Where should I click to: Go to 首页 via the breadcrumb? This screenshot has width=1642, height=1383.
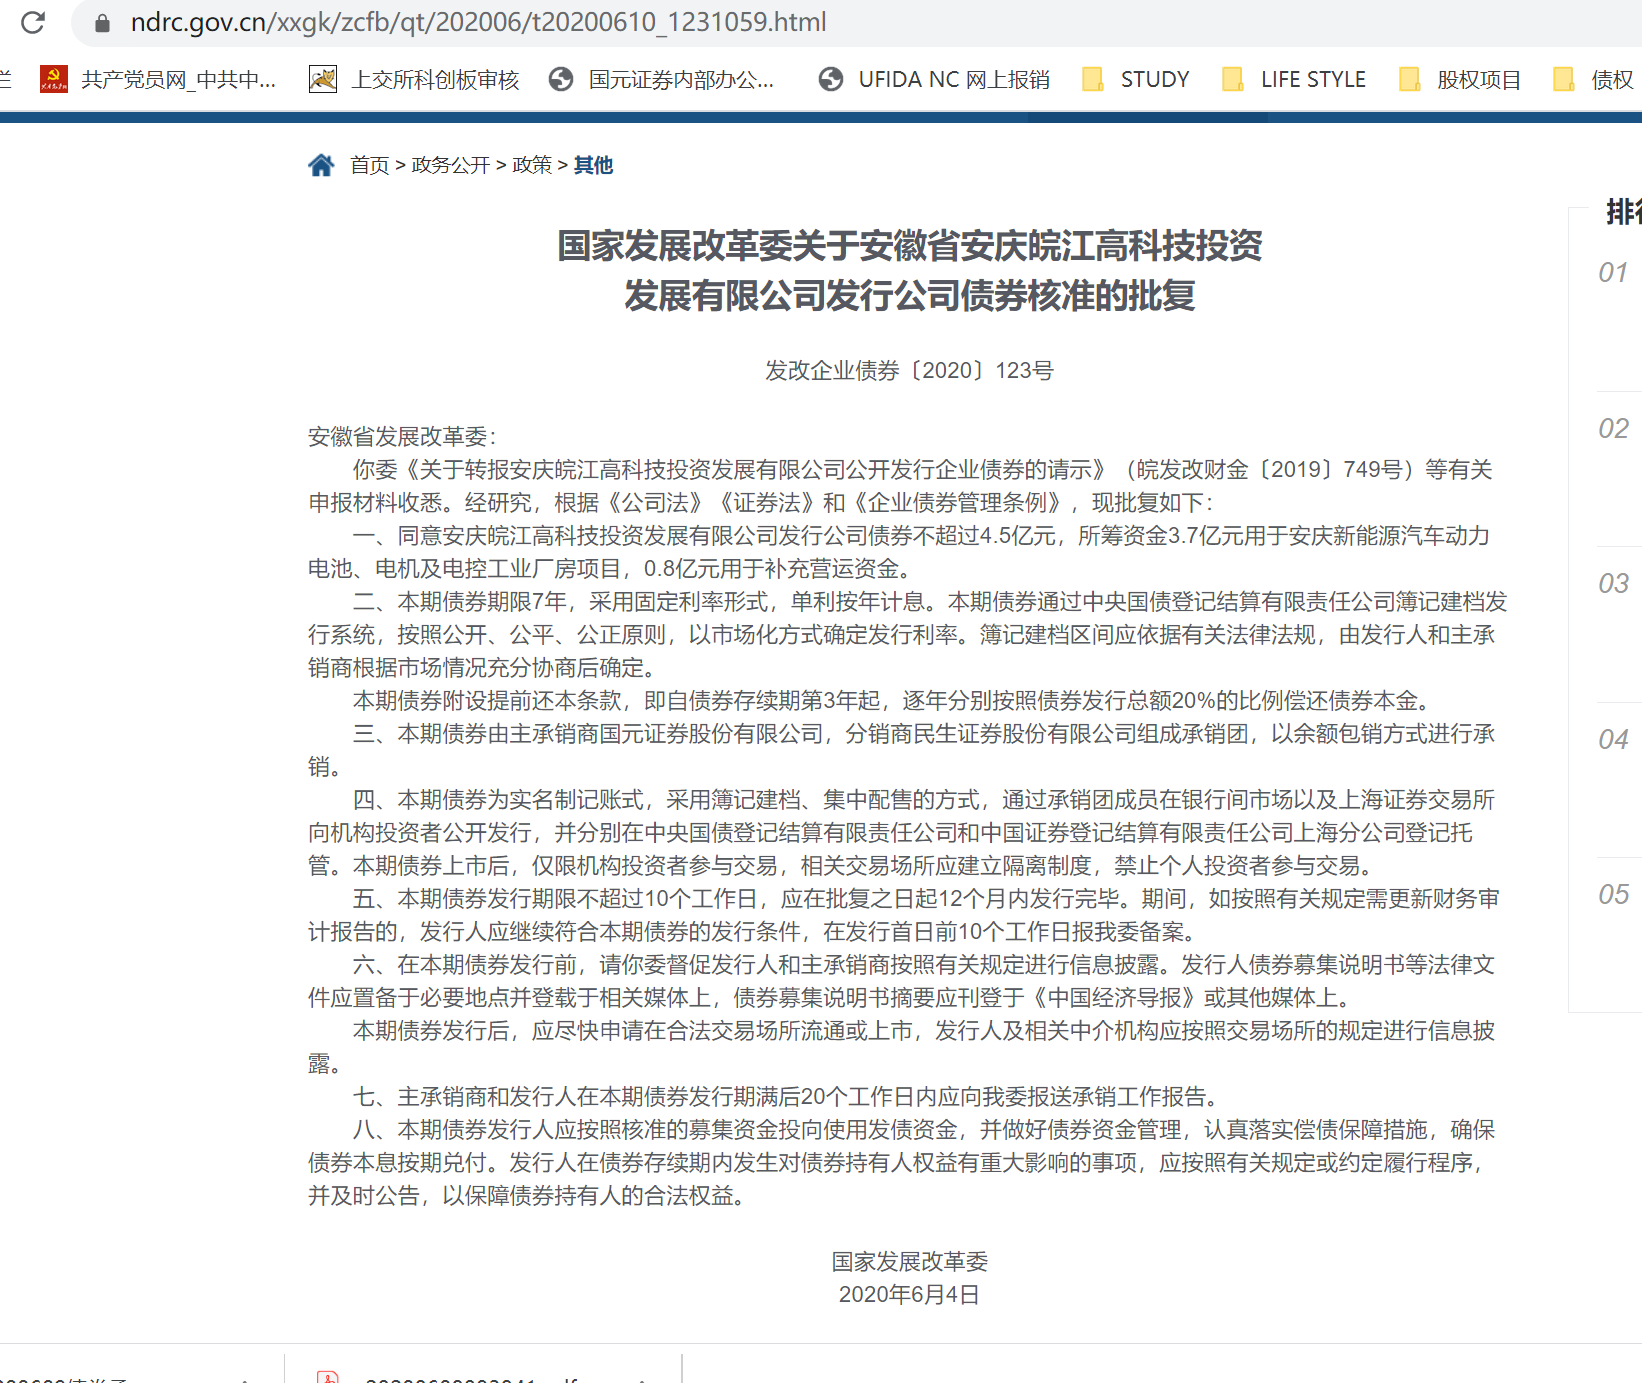[369, 165]
